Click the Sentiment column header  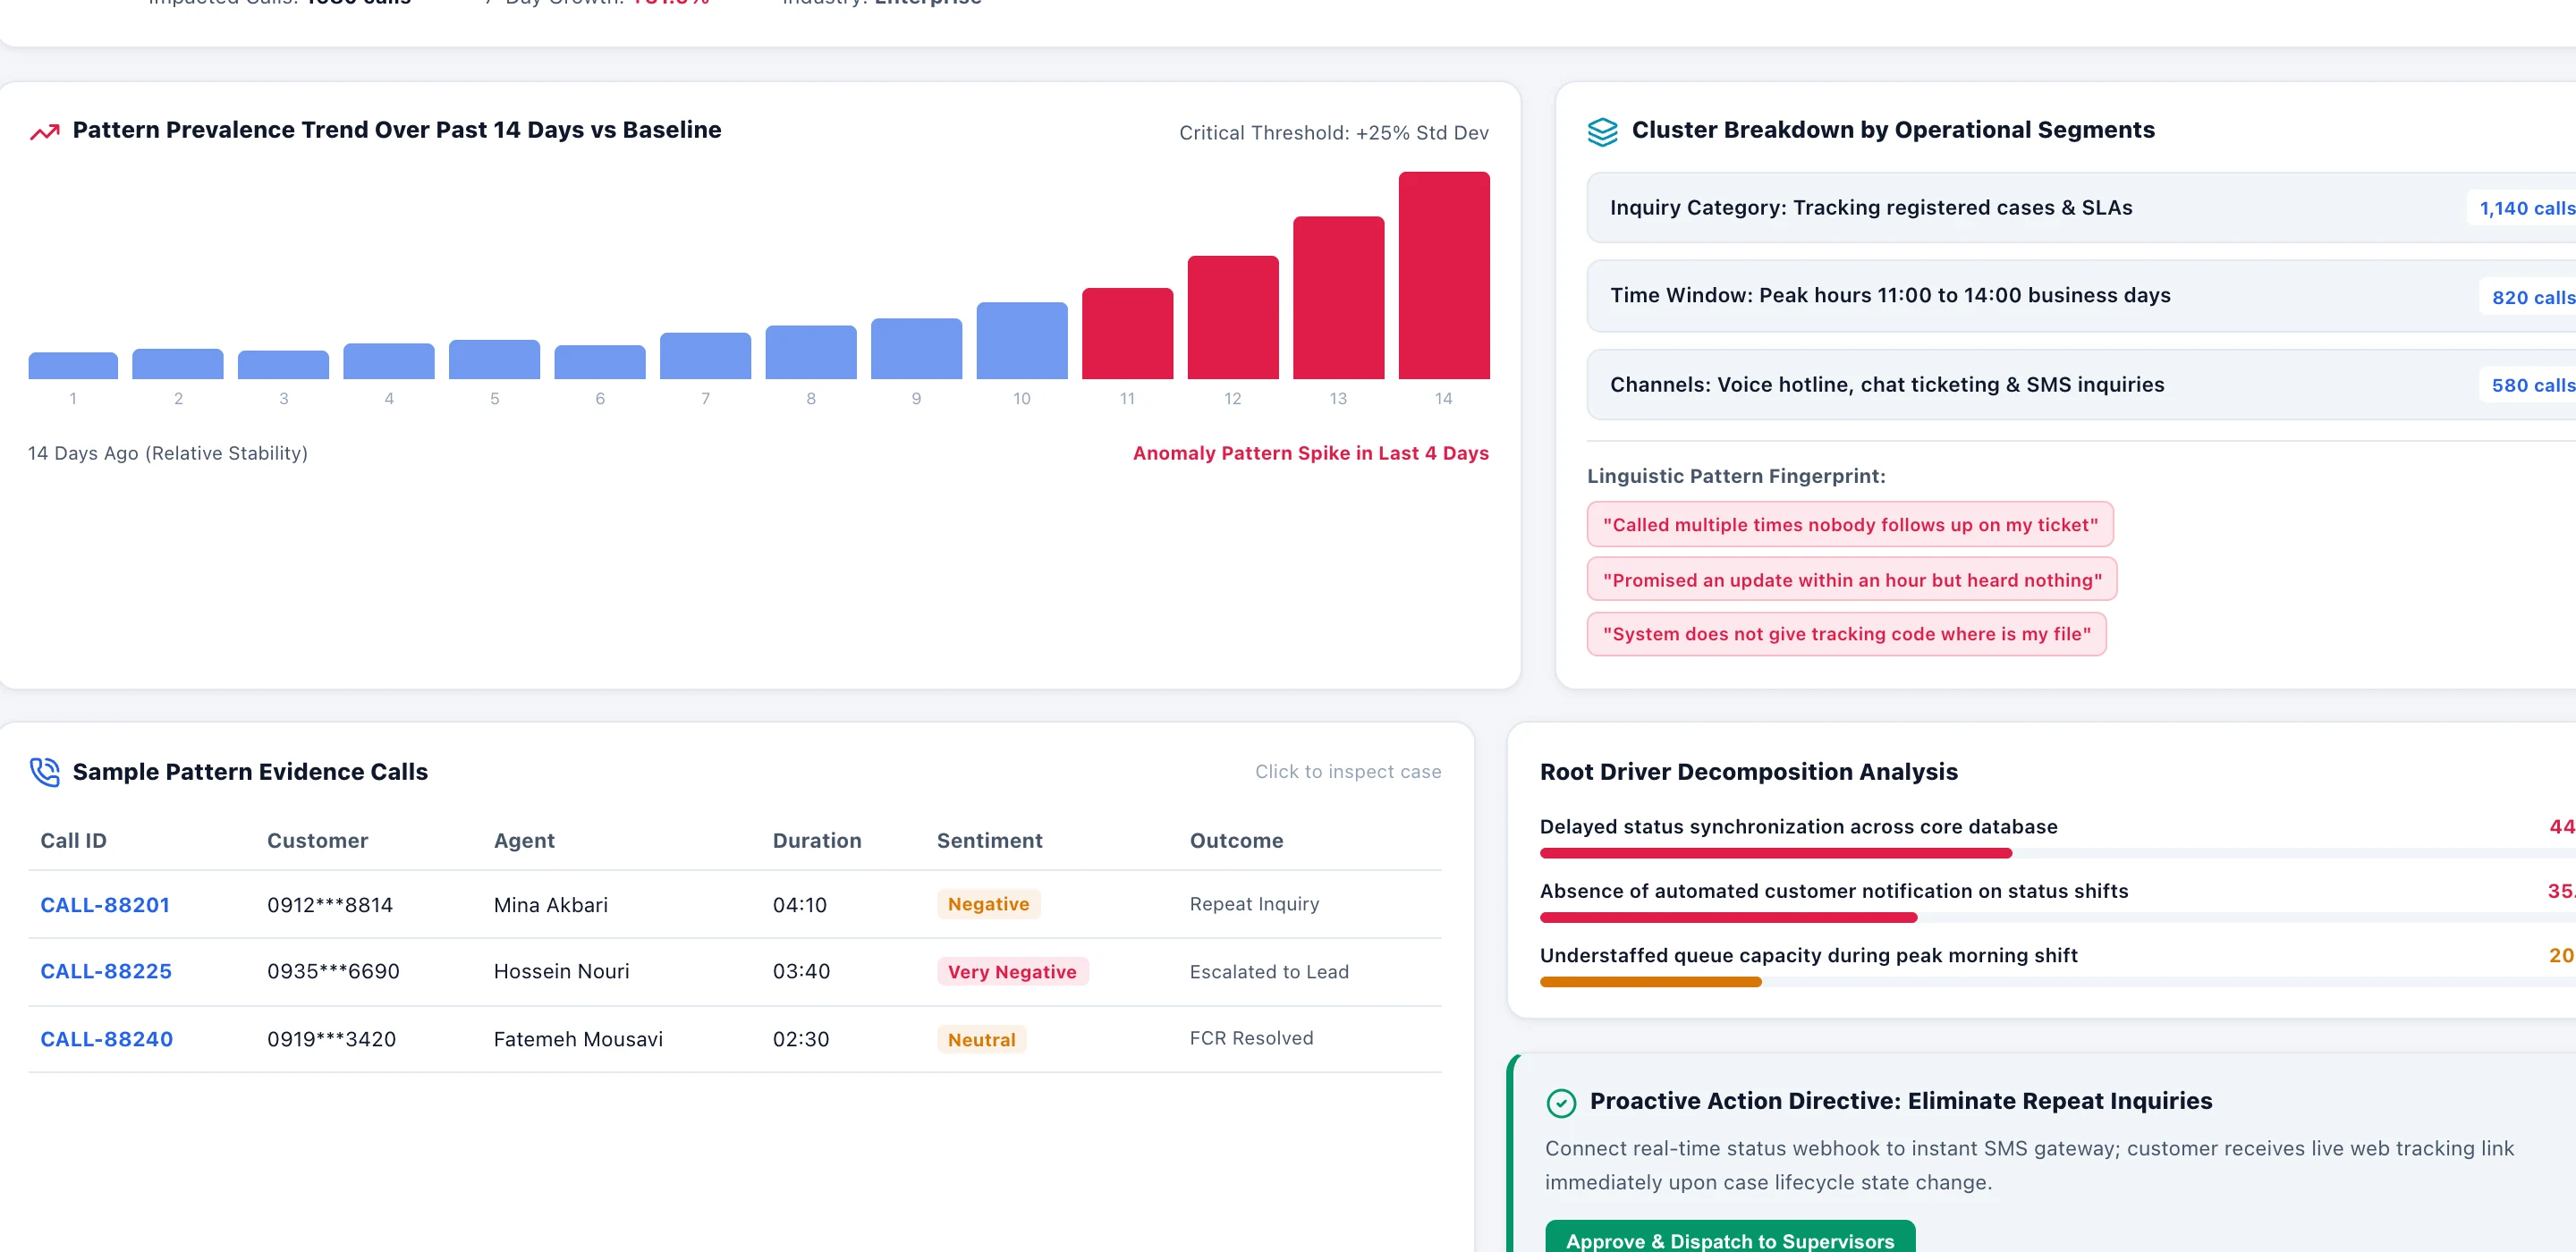click(x=989, y=841)
